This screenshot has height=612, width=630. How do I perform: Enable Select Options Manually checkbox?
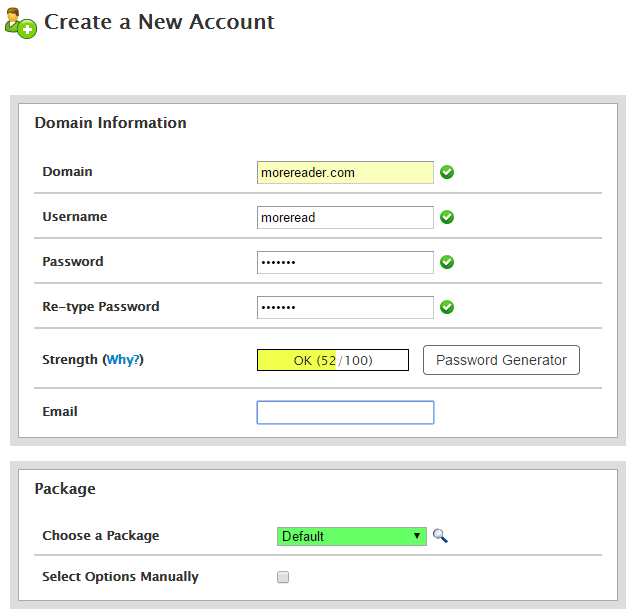click(x=283, y=577)
